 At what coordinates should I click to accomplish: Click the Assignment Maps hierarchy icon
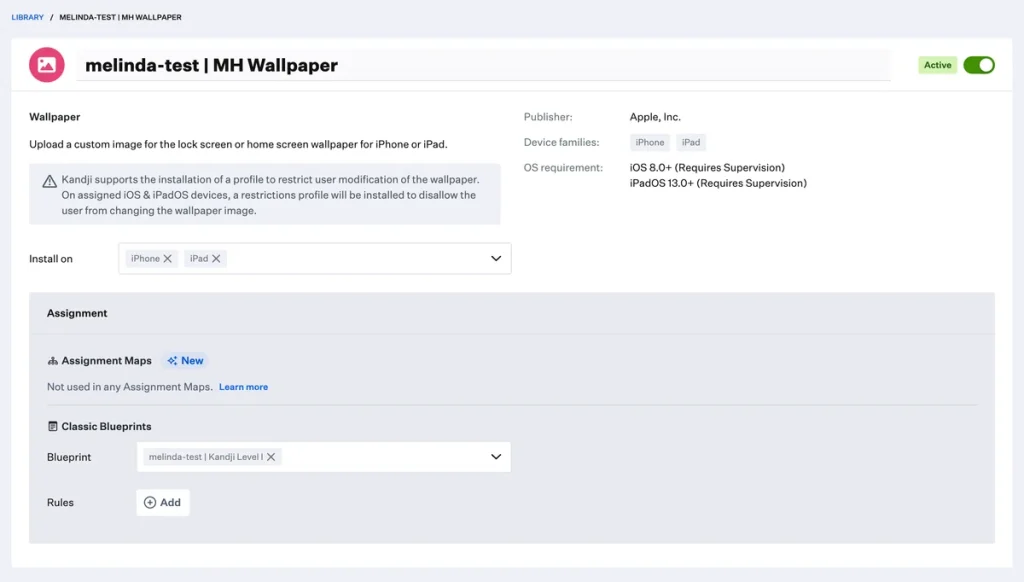(x=53, y=361)
